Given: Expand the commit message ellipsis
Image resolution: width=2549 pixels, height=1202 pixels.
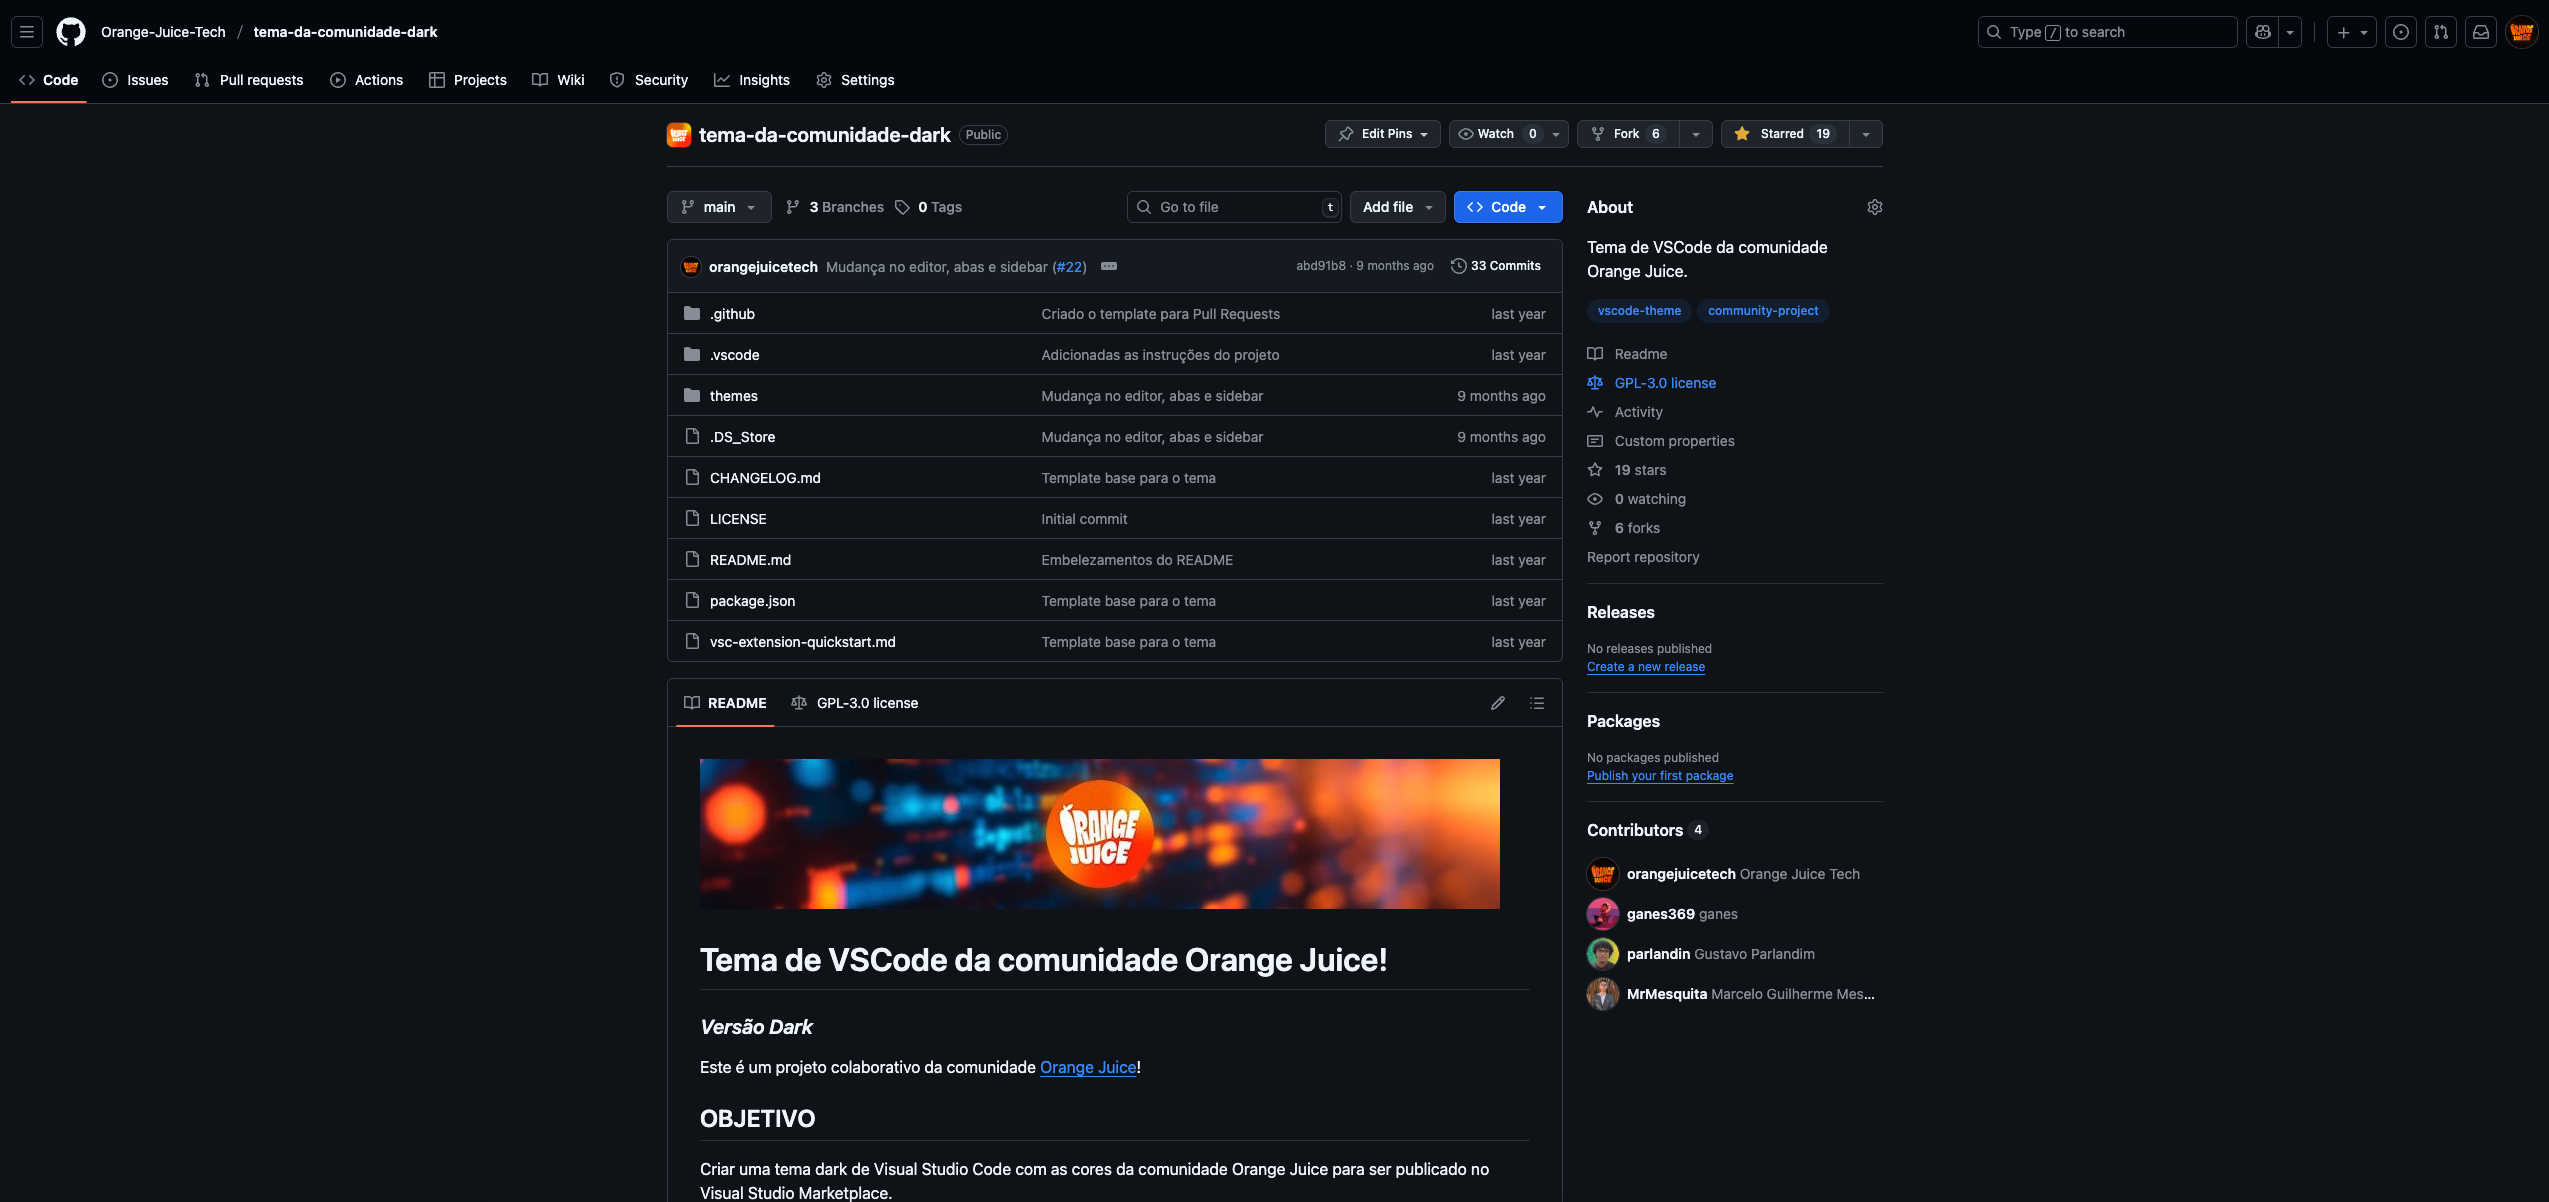Looking at the screenshot, I should click(x=1108, y=266).
